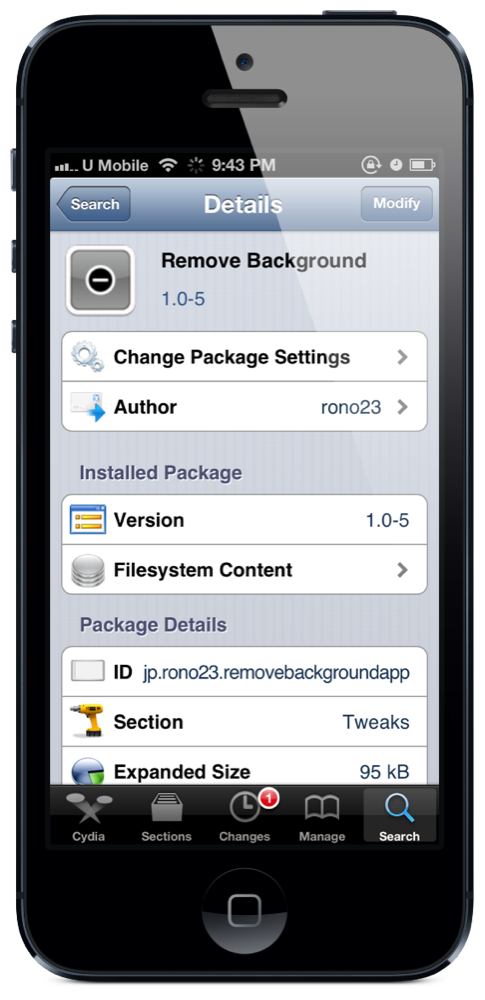
Task: Tap the gears icon beside Change Package Settings
Action: [x=87, y=357]
